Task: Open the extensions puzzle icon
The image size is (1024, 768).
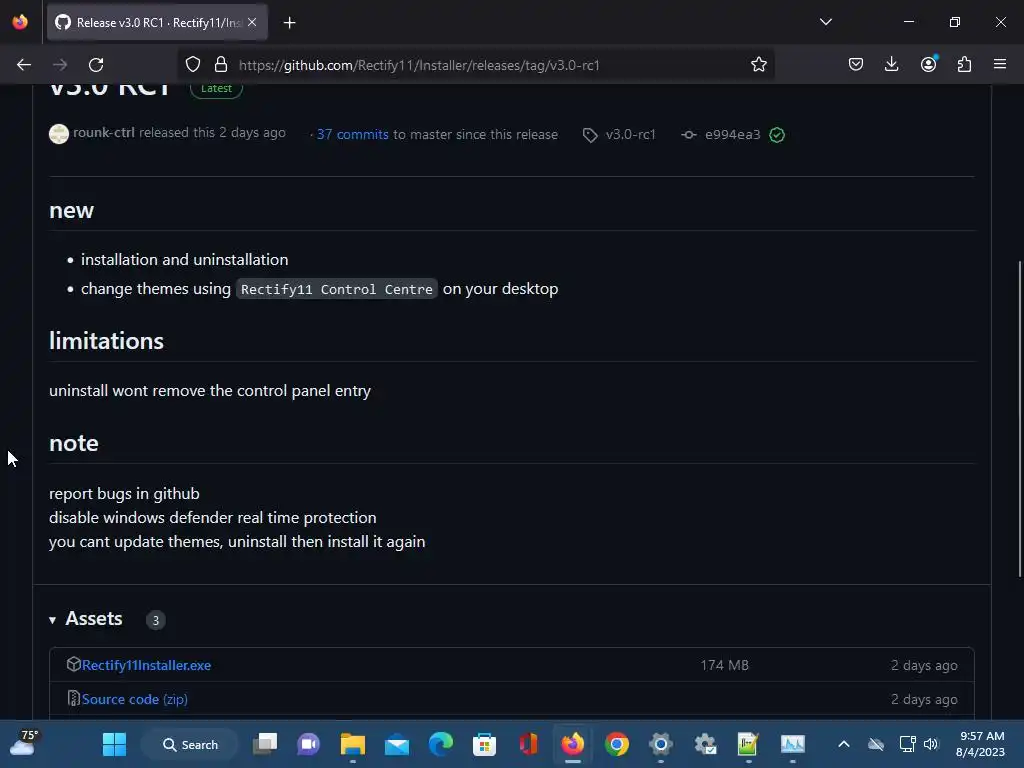Action: click(x=964, y=65)
